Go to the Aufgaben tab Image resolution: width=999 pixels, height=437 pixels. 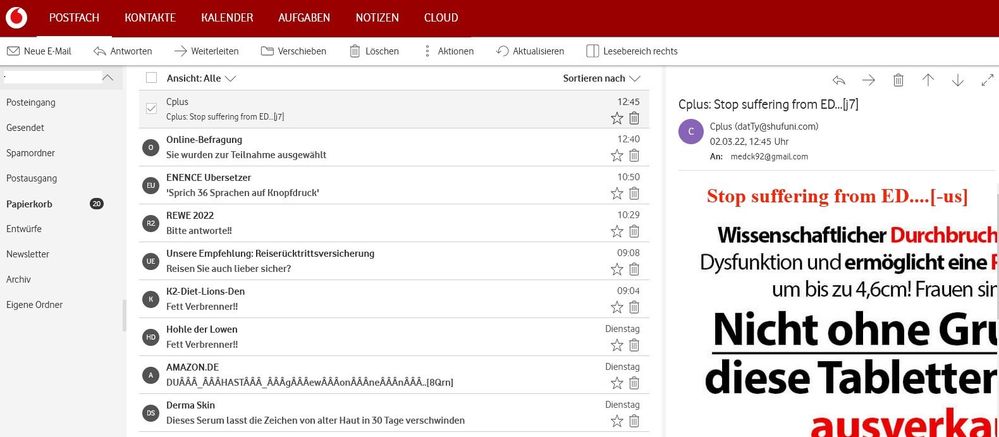pos(304,18)
